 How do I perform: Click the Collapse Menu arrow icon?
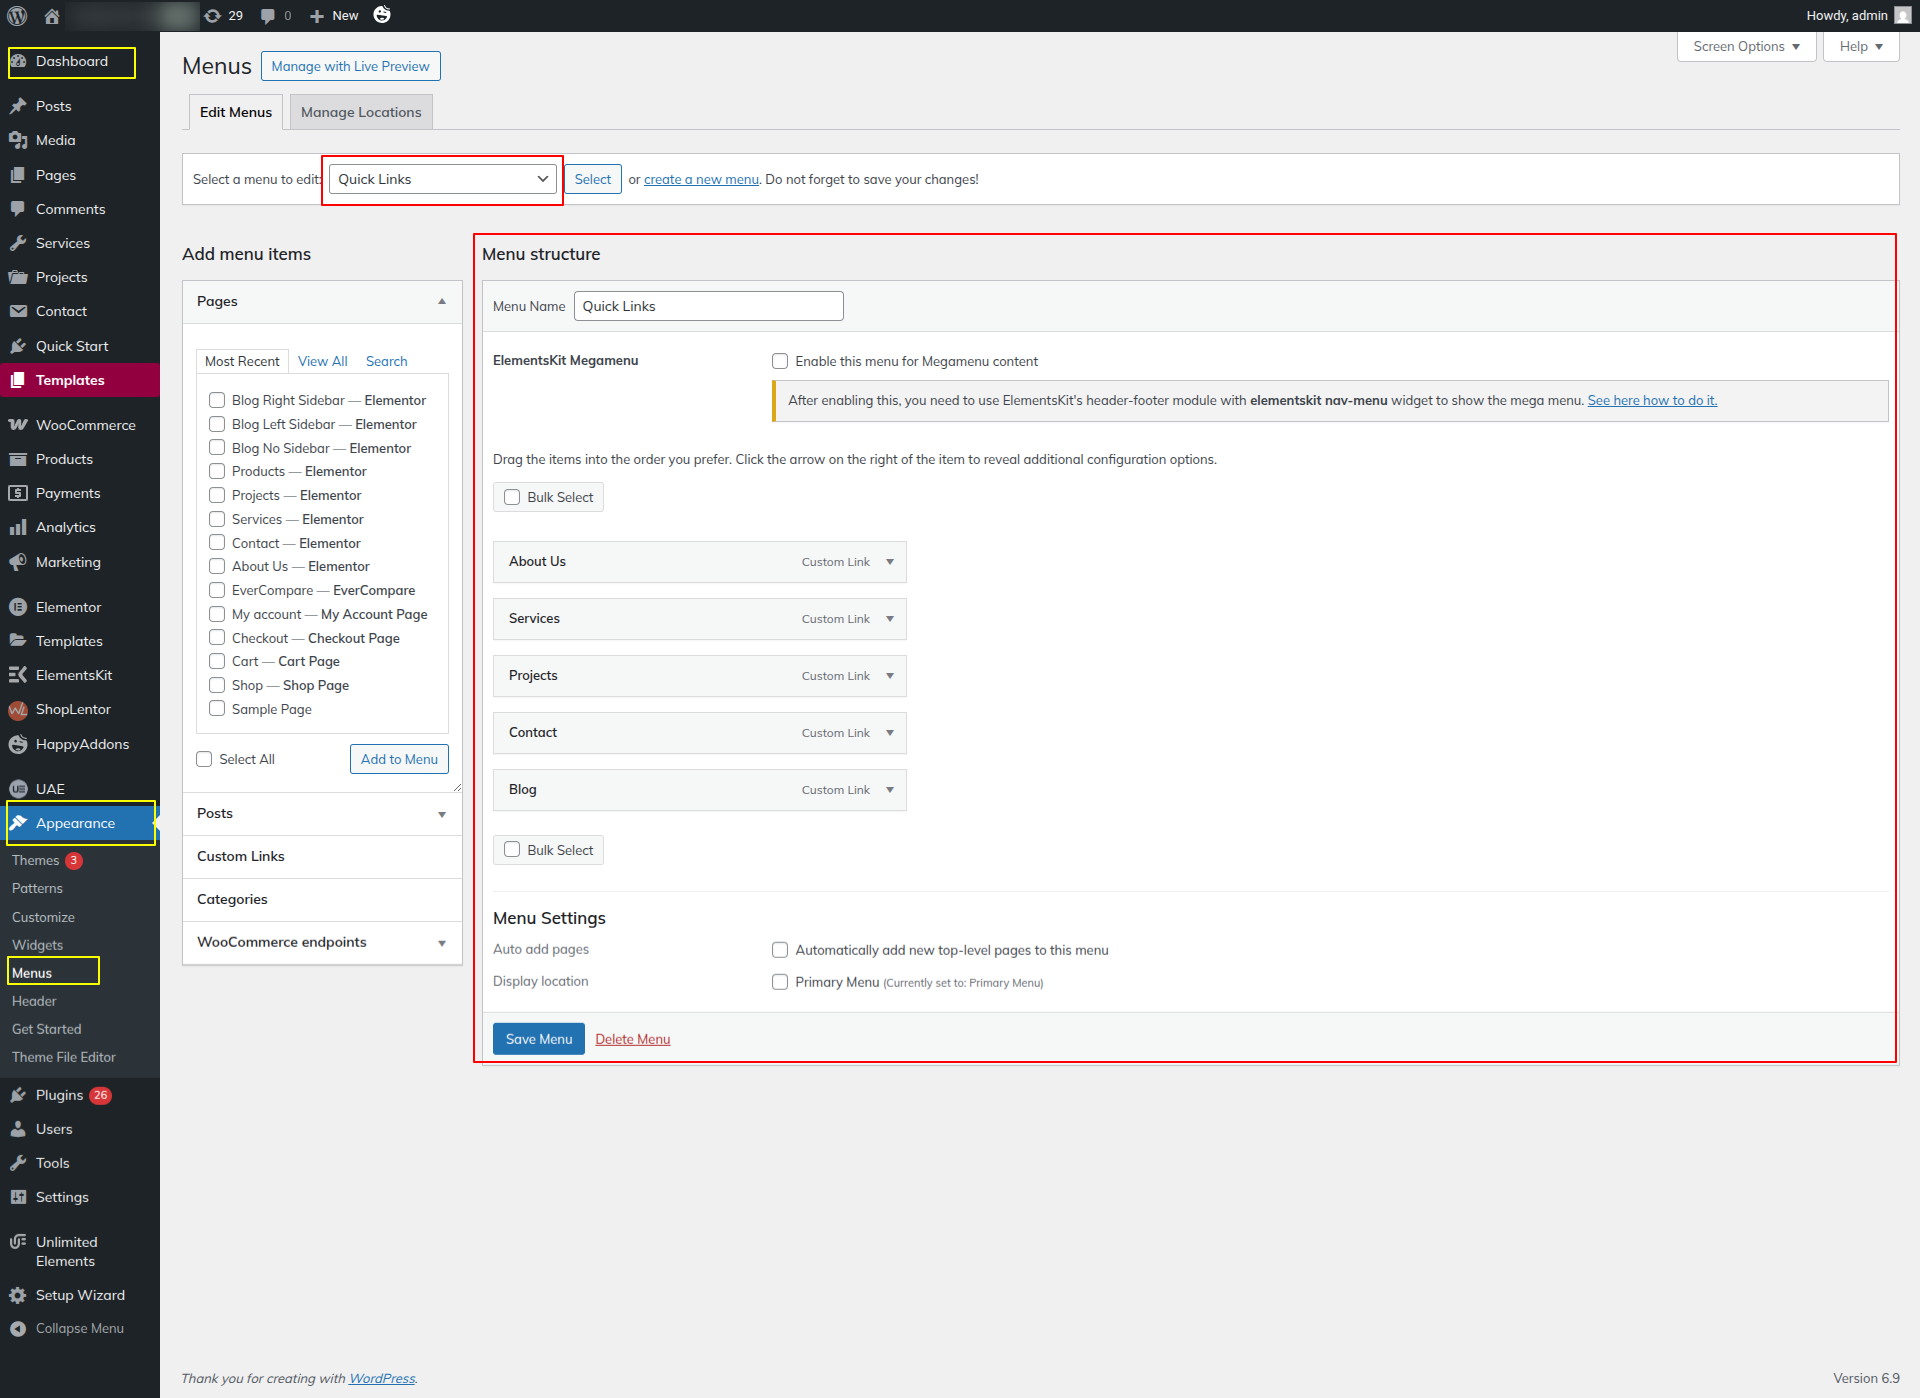pyautogui.click(x=18, y=1328)
